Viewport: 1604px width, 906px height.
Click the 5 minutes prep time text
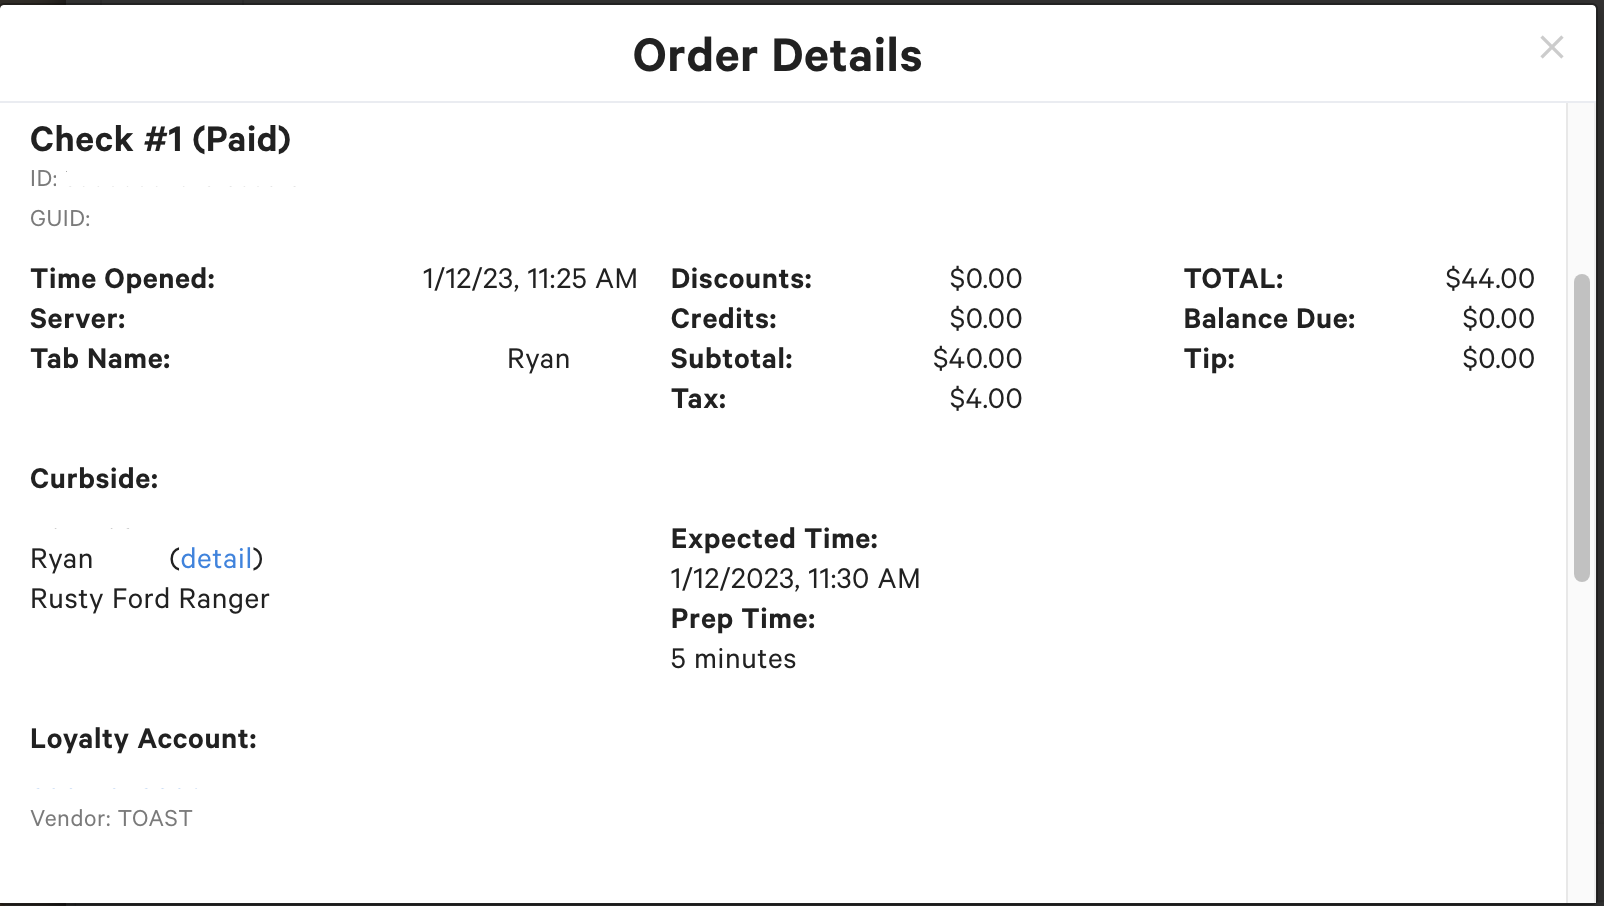click(733, 659)
